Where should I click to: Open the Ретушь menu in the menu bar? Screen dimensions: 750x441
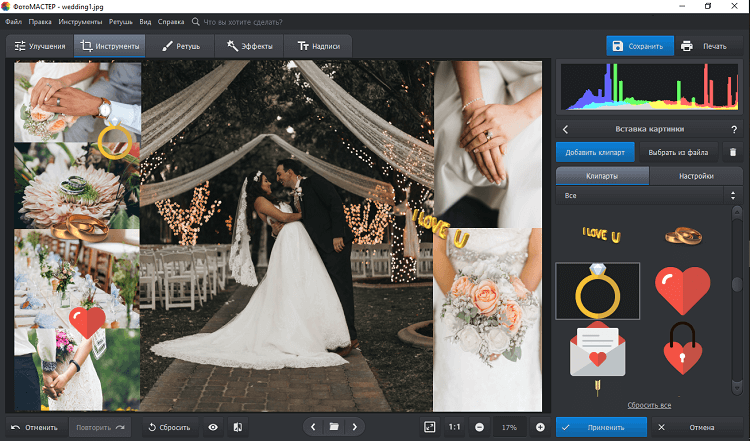pos(121,22)
